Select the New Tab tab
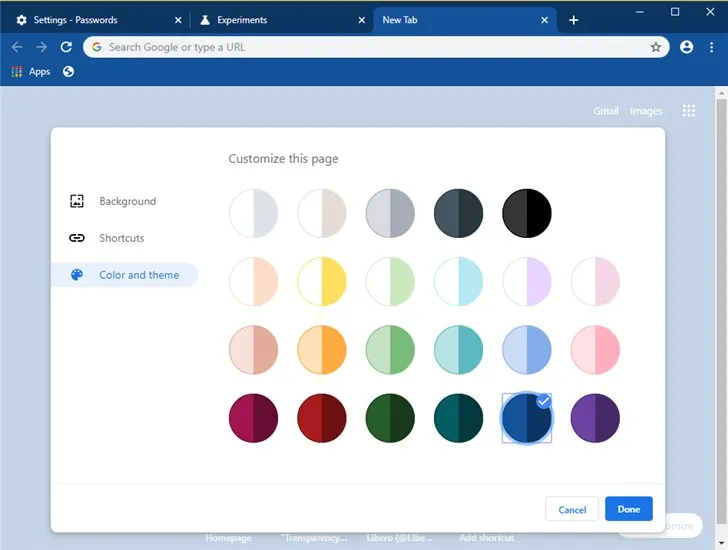728x550 pixels. click(x=464, y=20)
